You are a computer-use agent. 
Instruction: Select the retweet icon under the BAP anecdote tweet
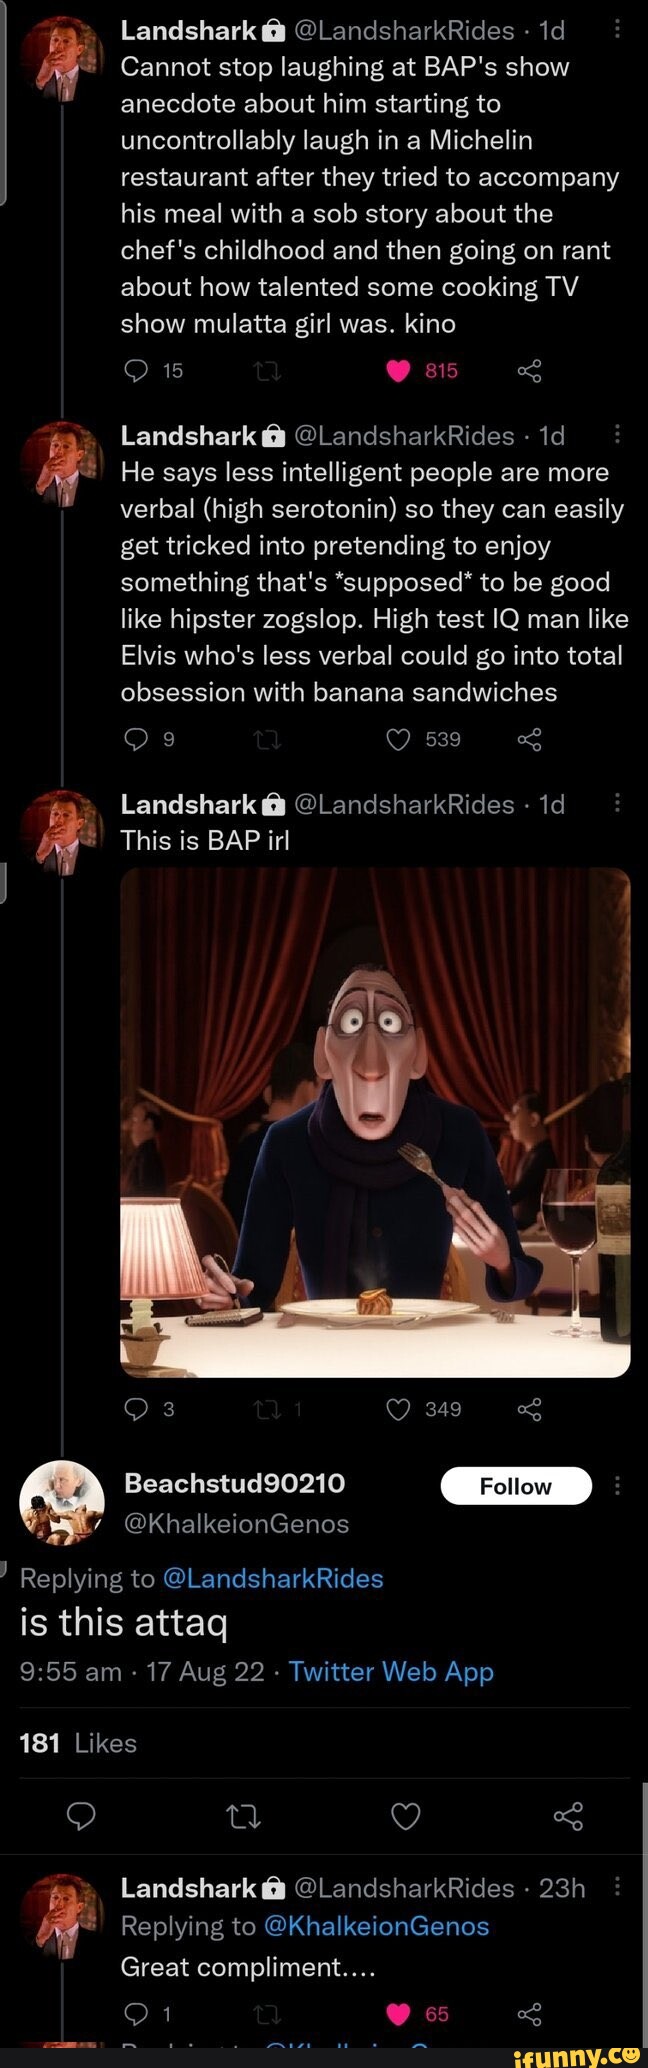coord(265,370)
